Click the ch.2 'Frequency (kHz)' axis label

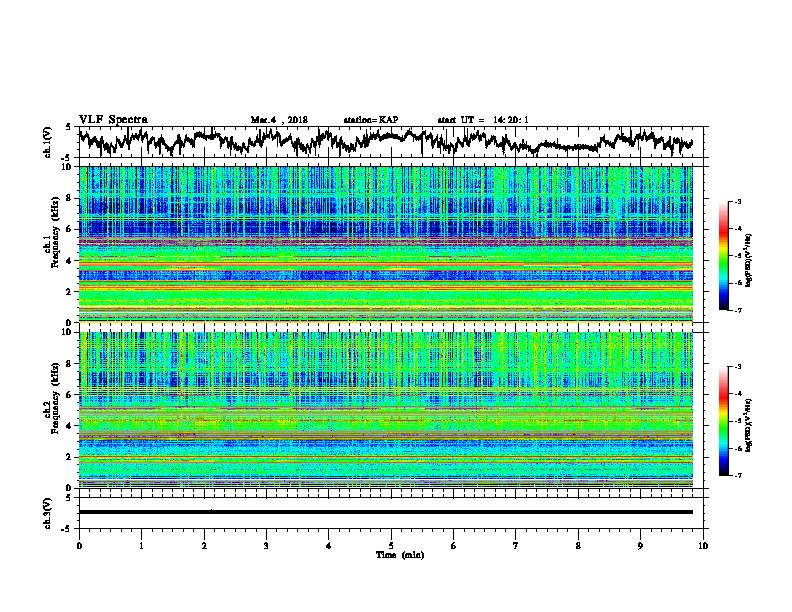coord(55,398)
